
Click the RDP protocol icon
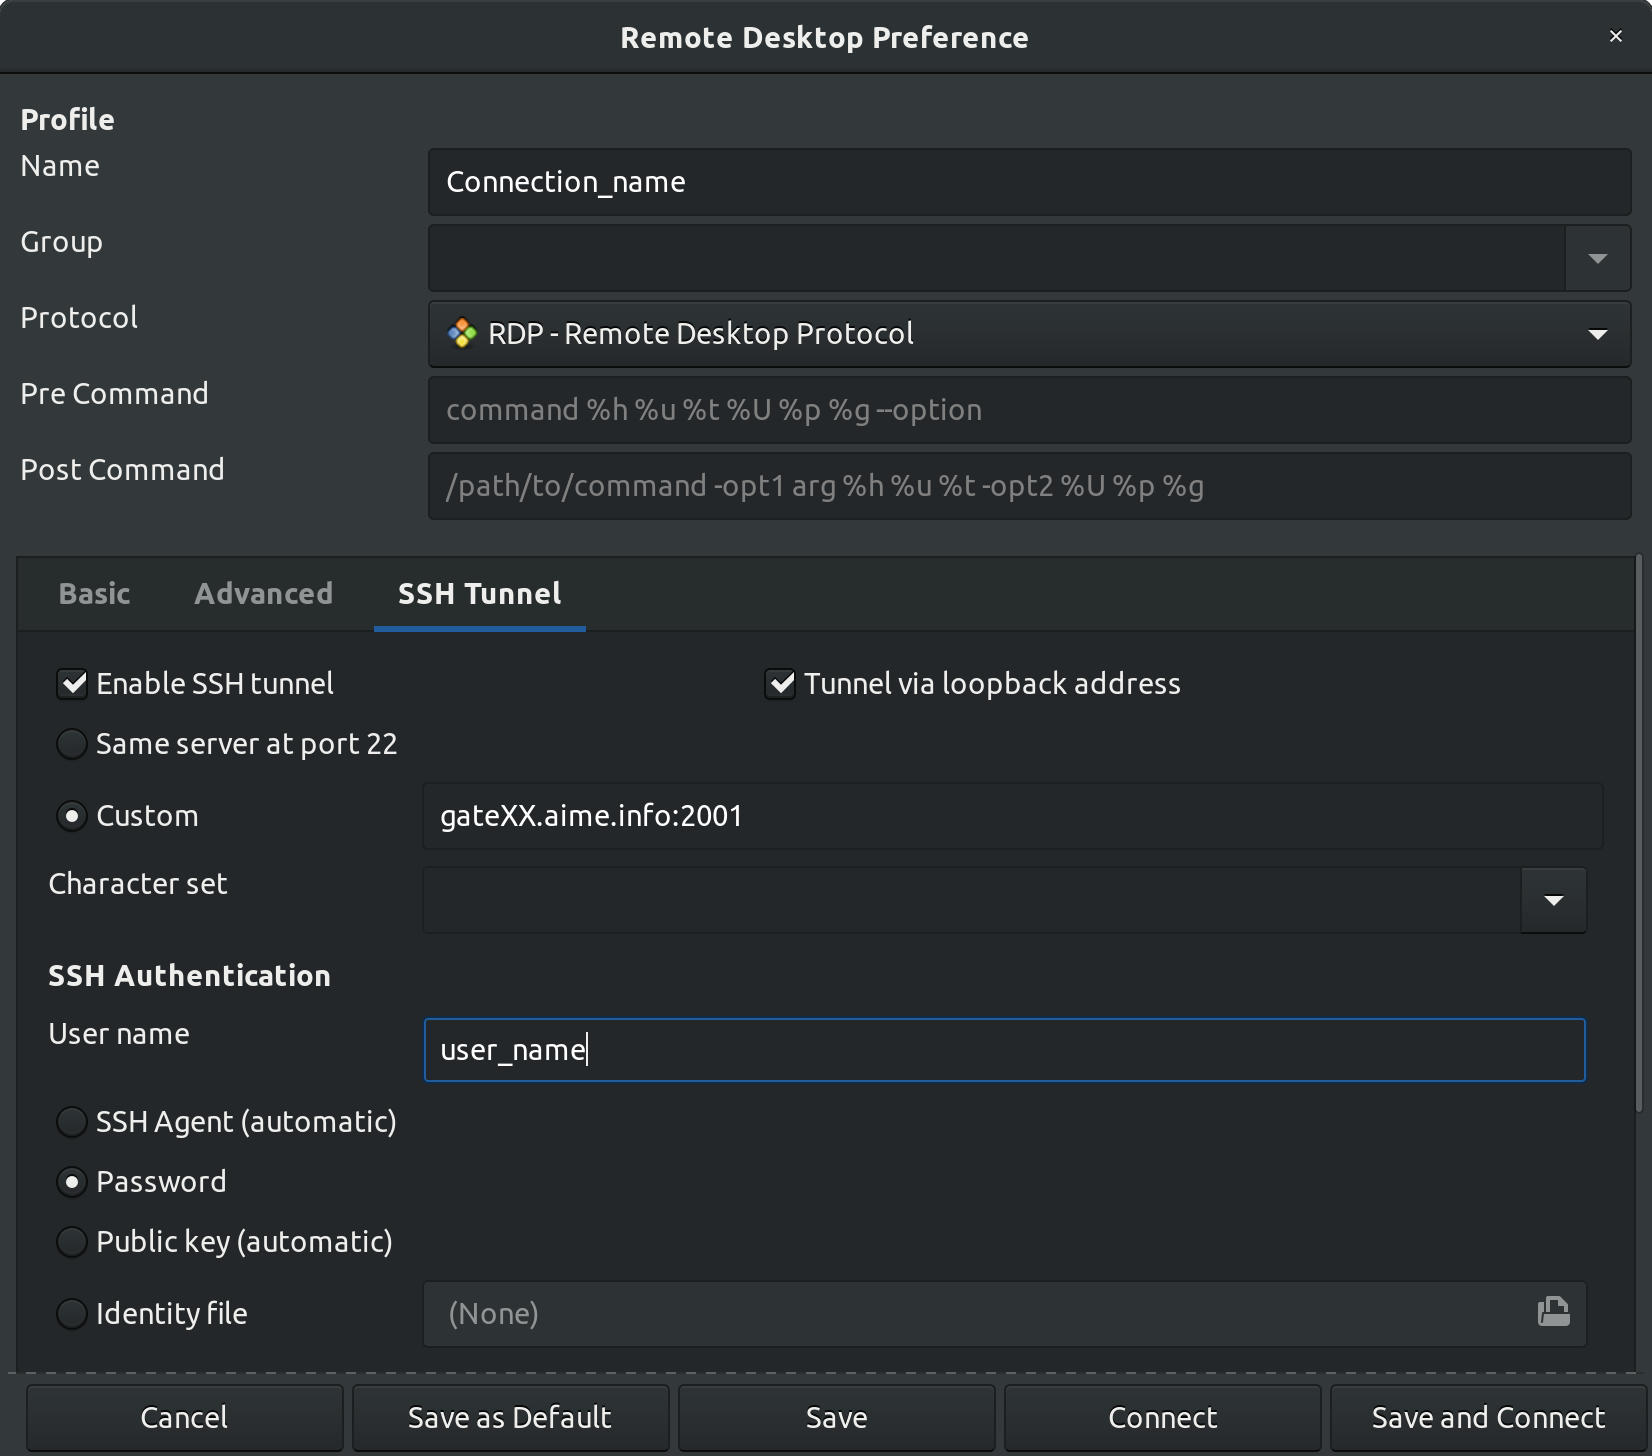[x=462, y=334]
